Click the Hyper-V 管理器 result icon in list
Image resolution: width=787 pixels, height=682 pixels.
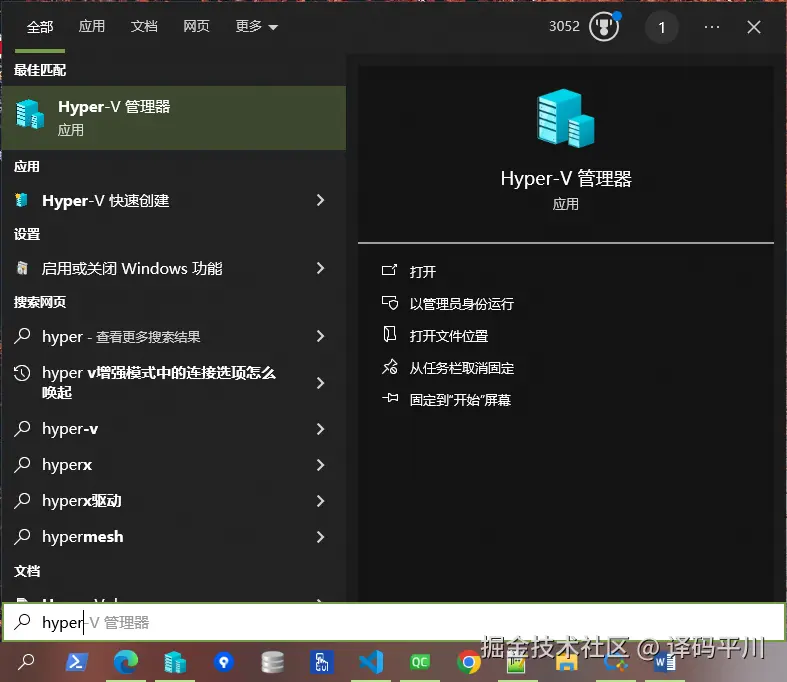point(30,114)
